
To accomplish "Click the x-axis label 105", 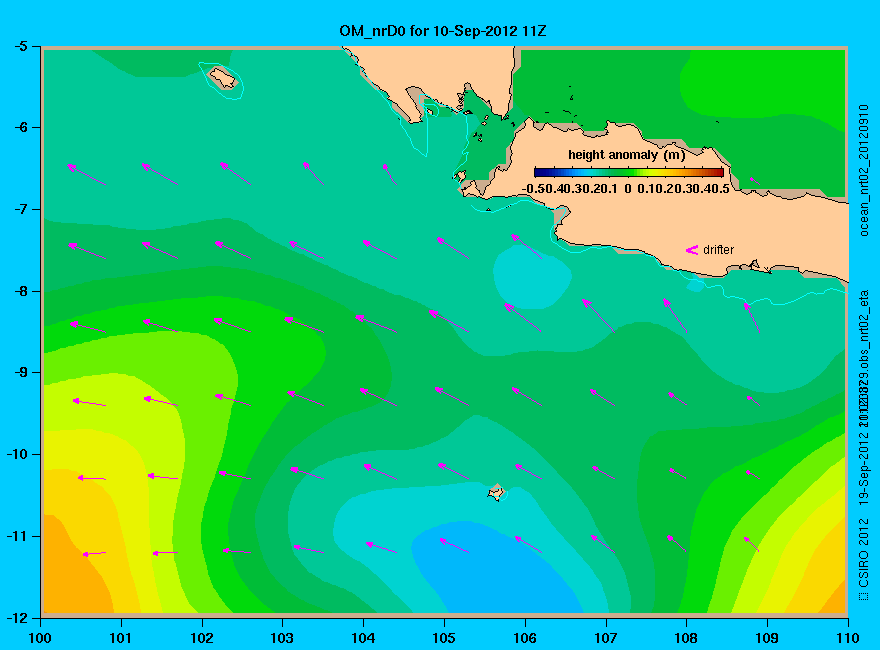I will click(444, 638).
